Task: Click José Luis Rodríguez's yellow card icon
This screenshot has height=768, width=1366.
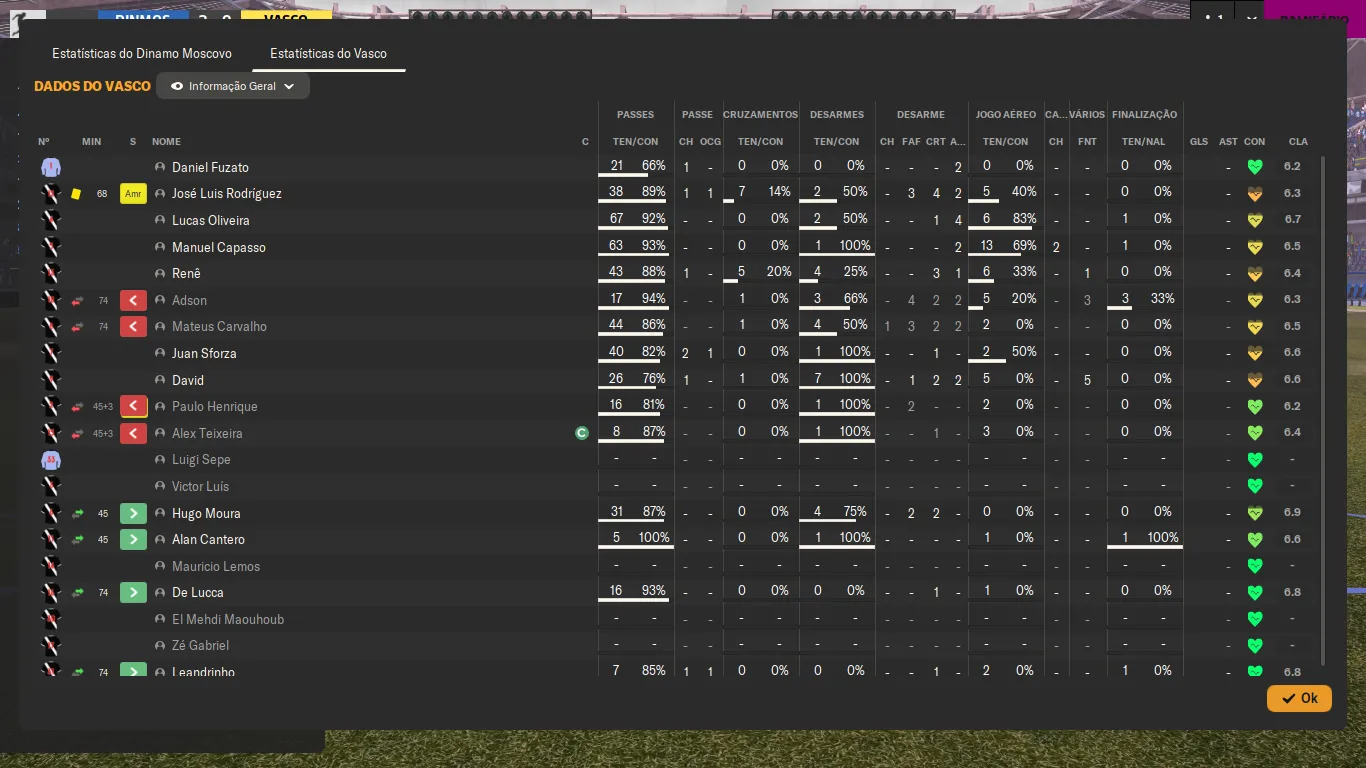Action: [x=76, y=194]
